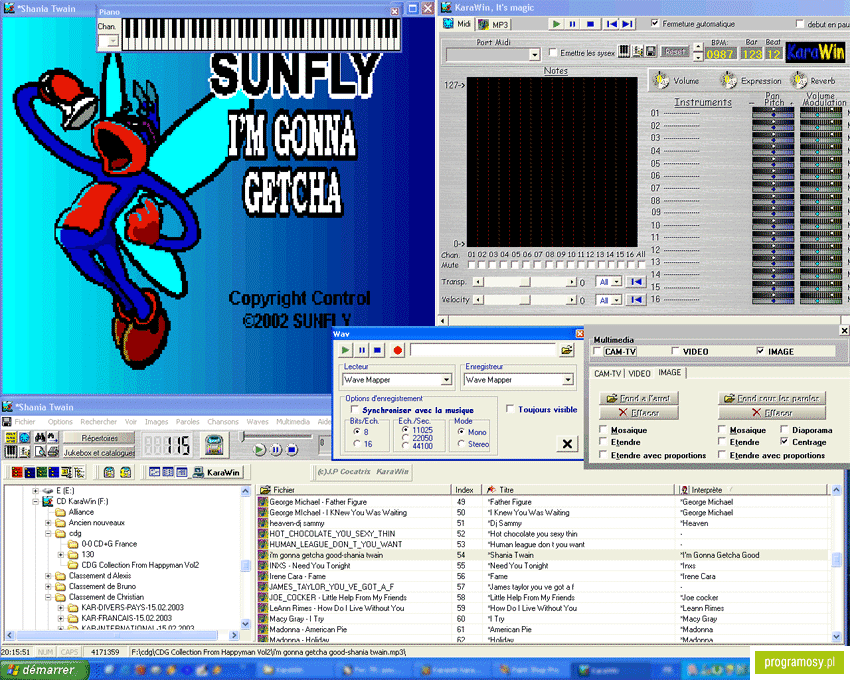Open the Chan. dropdown in Piano window
850x680 pixels.
click(113, 41)
